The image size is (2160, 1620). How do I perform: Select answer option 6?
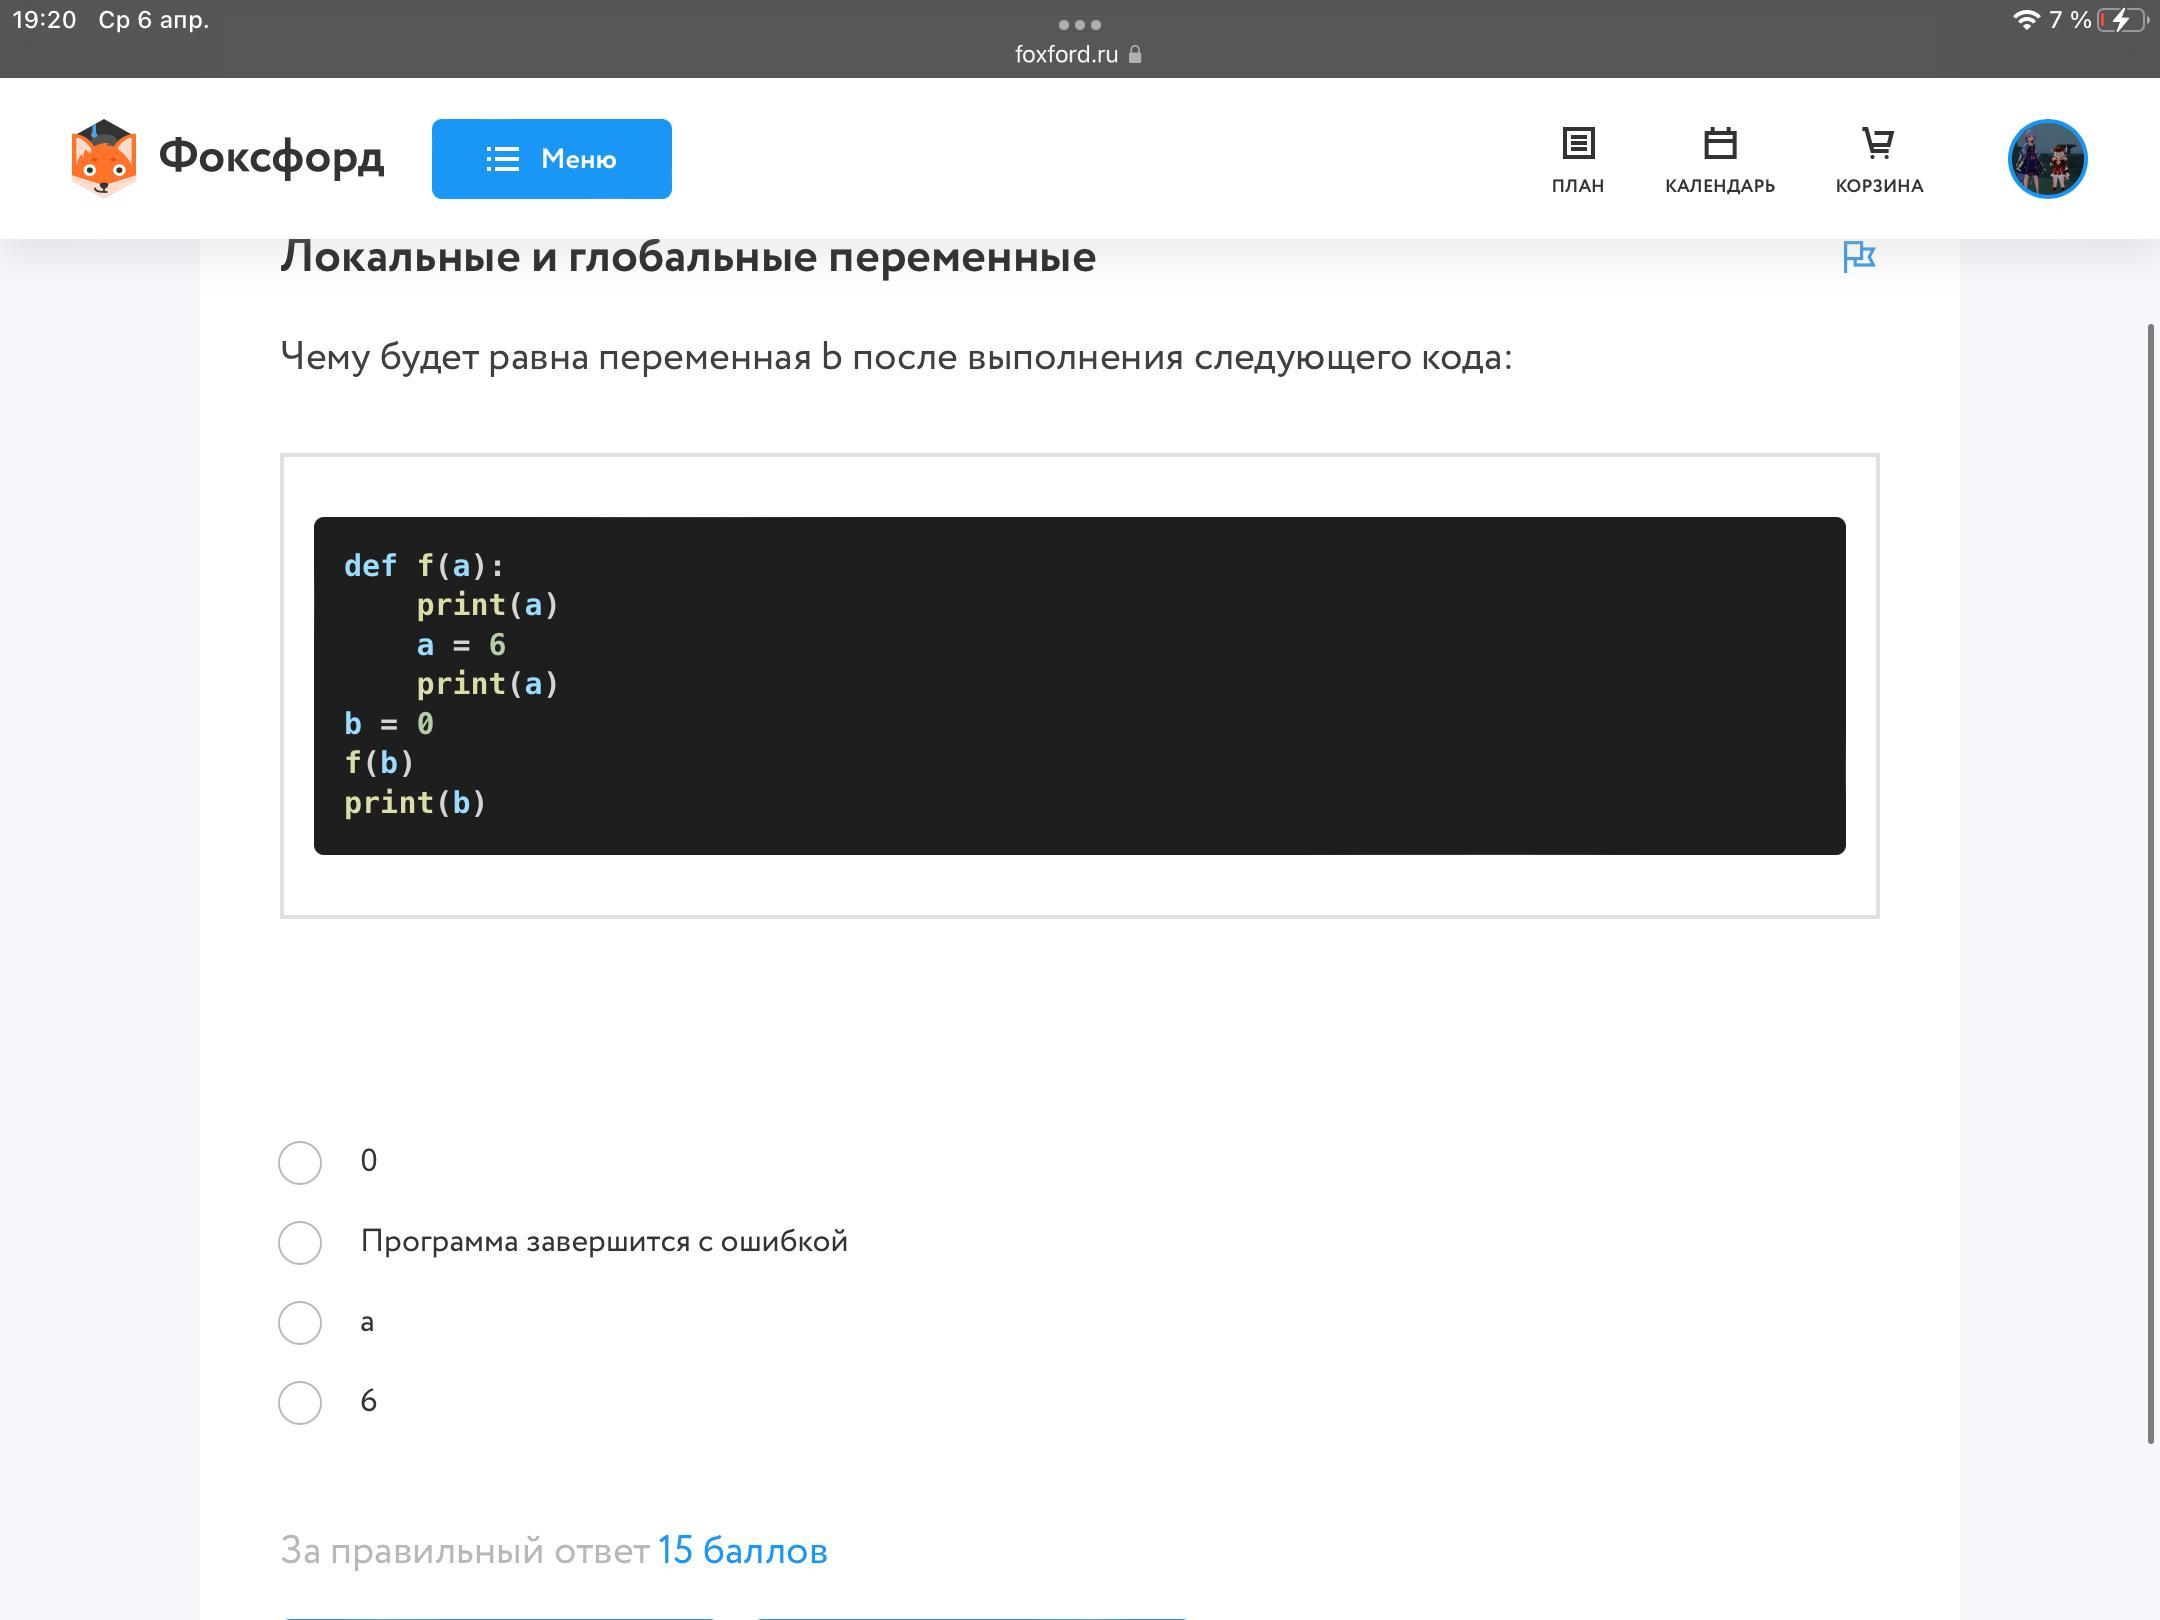(300, 1402)
